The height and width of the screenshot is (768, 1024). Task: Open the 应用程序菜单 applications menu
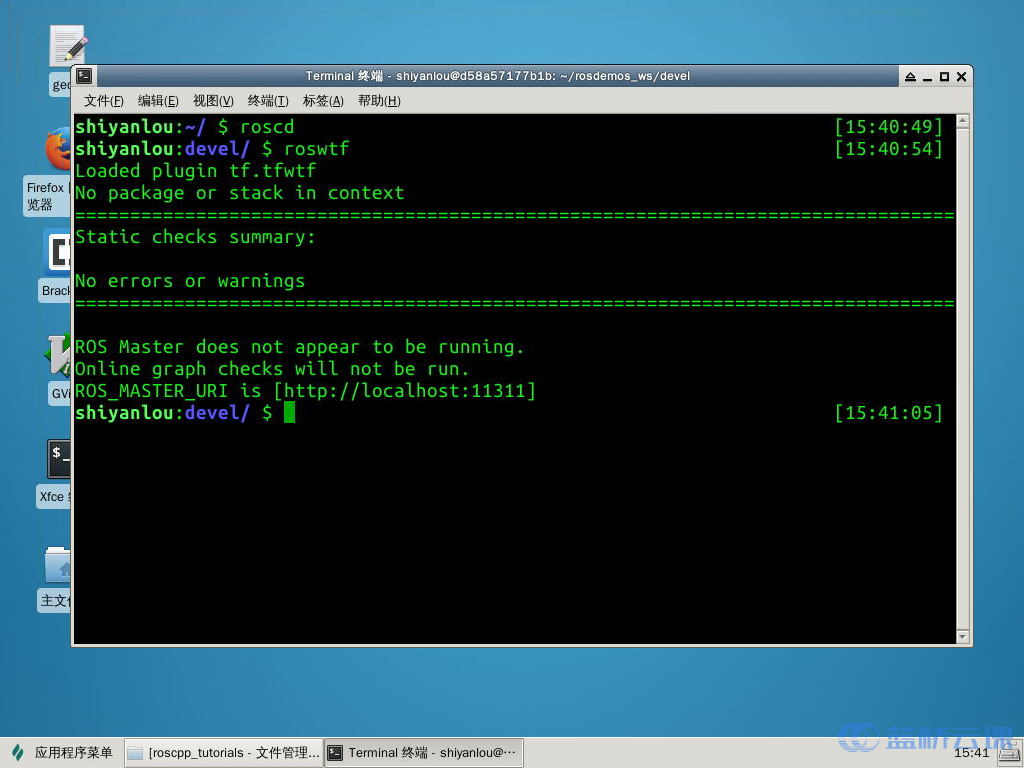pos(62,752)
